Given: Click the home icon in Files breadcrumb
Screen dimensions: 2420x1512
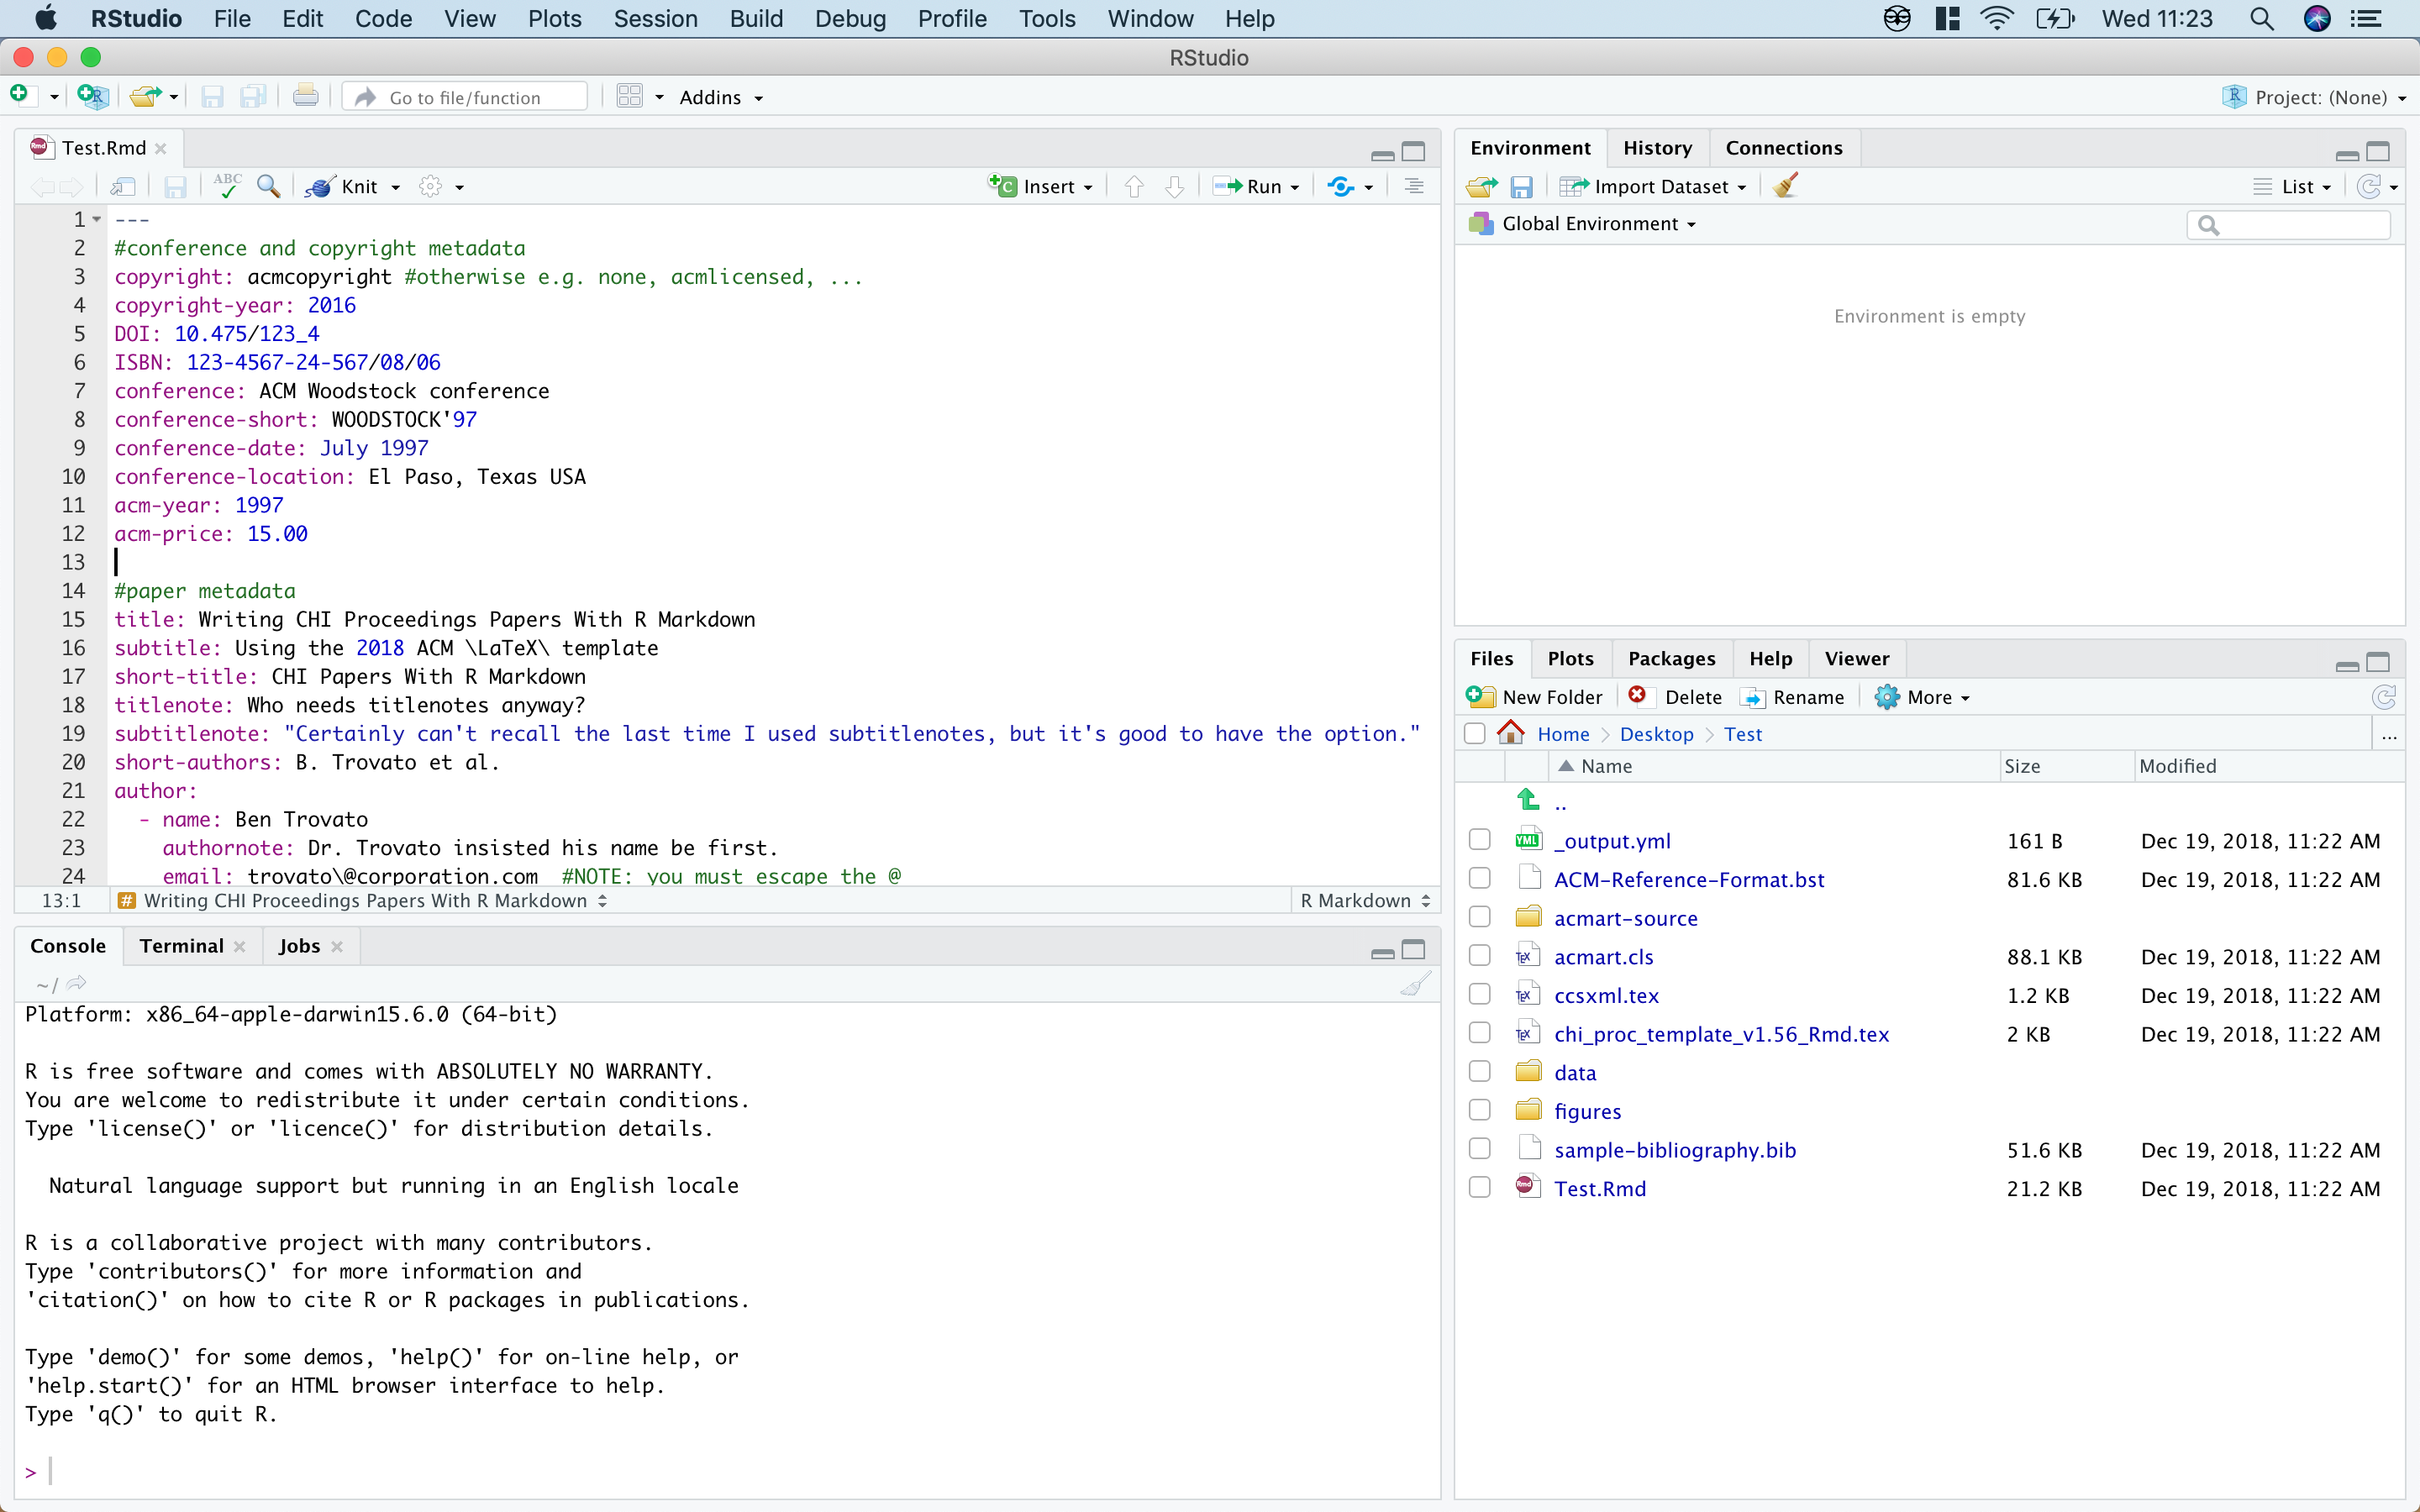Looking at the screenshot, I should click(1511, 733).
